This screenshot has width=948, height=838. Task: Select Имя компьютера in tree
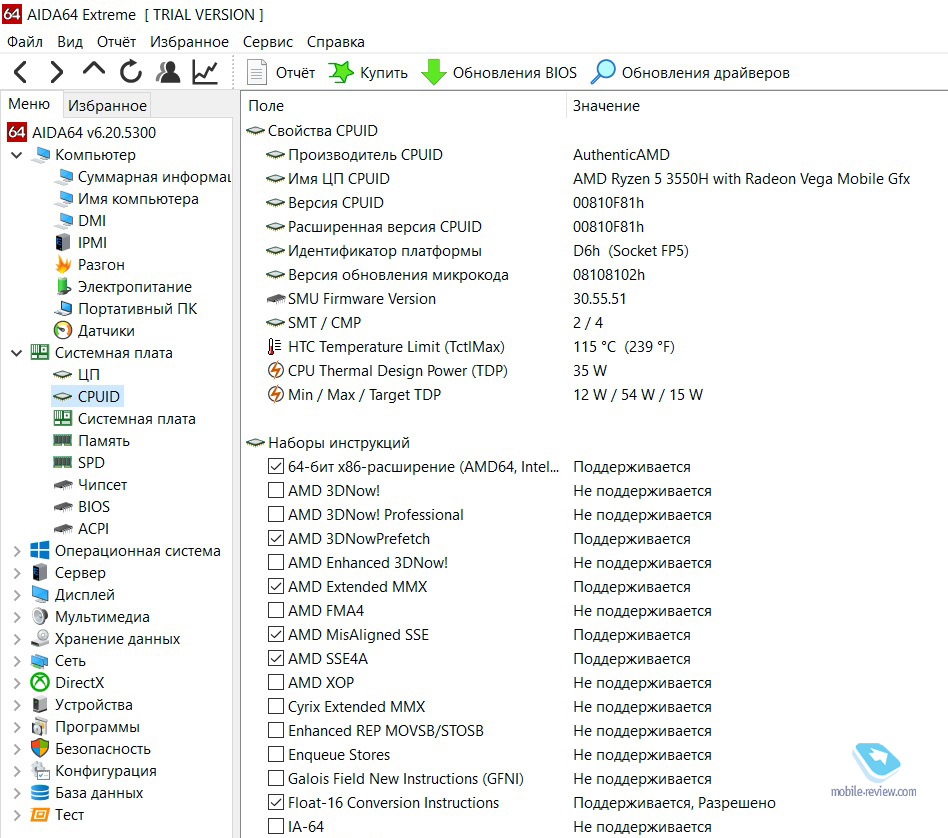tap(126, 199)
